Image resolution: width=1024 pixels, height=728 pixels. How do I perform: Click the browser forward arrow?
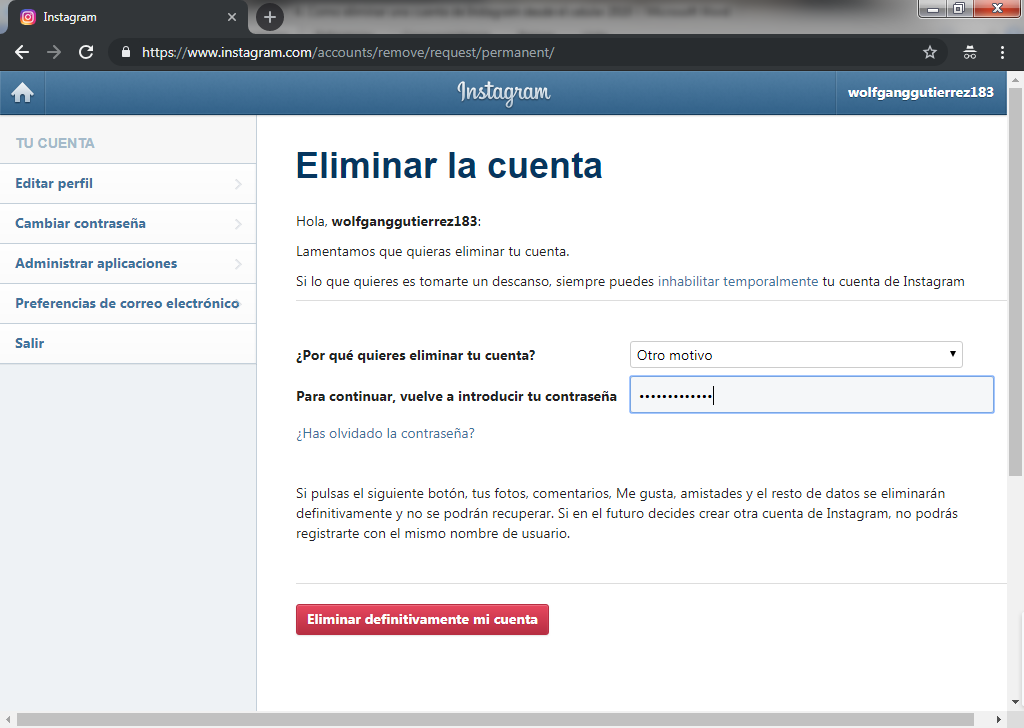point(54,52)
